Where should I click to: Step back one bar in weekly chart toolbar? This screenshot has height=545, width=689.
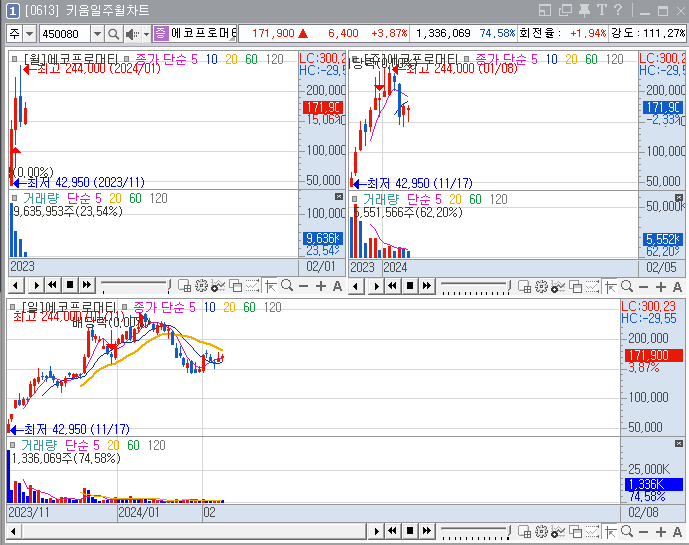pyautogui.click(x=356, y=287)
